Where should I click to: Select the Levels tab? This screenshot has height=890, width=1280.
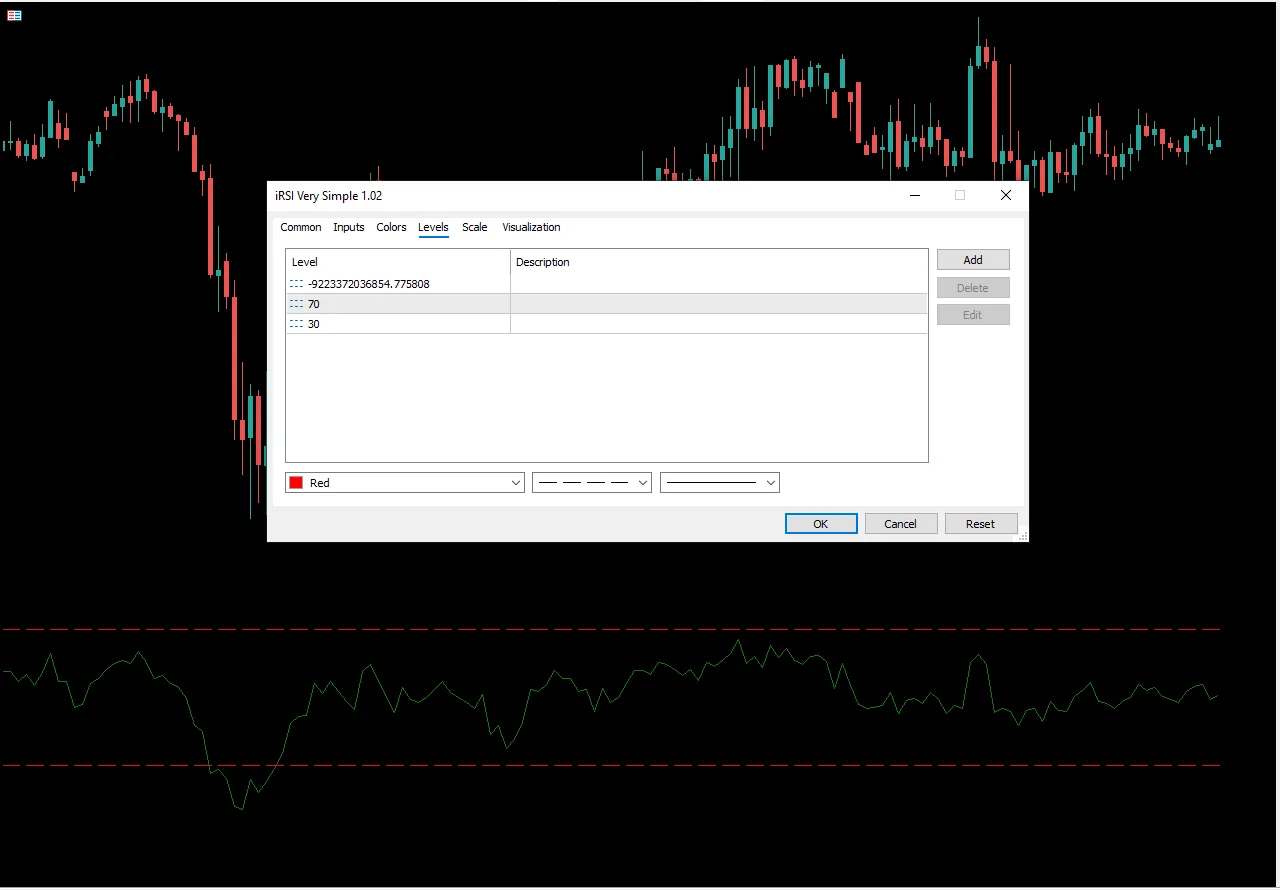point(433,227)
